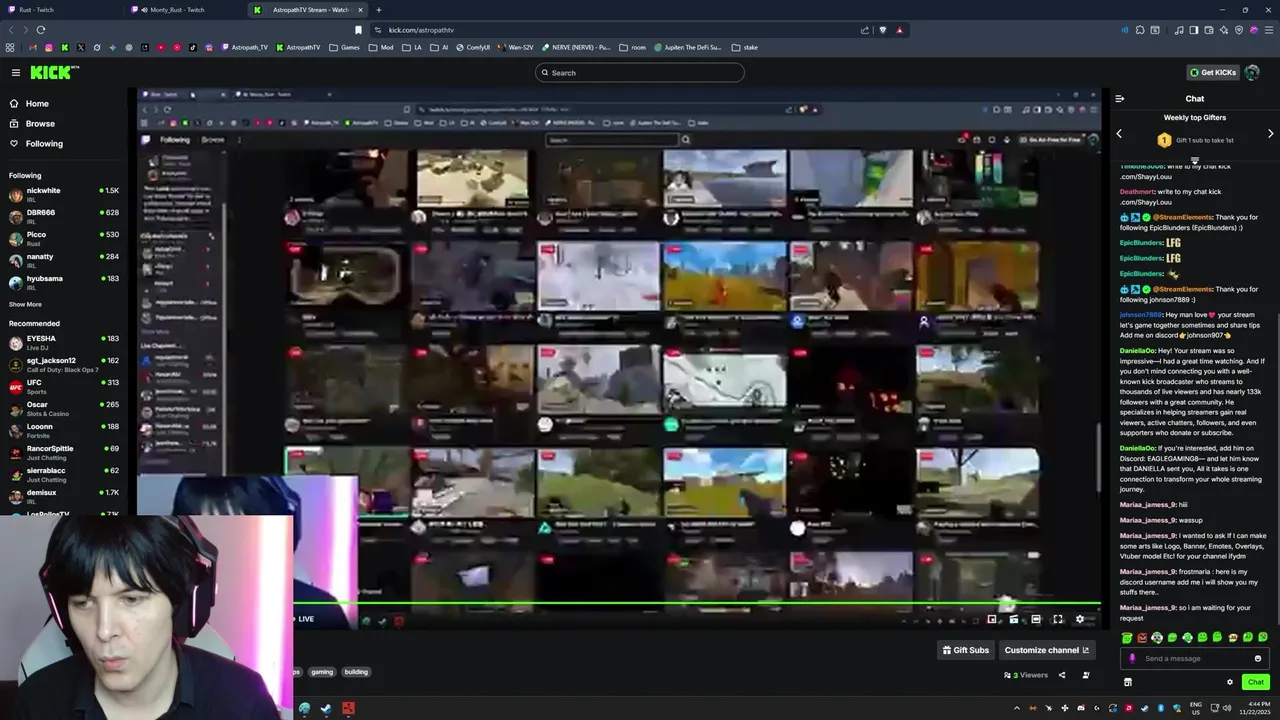This screenshot has height=720, width=1280.
Task: Send message with green Chat button
Action: pos(1256,682)
